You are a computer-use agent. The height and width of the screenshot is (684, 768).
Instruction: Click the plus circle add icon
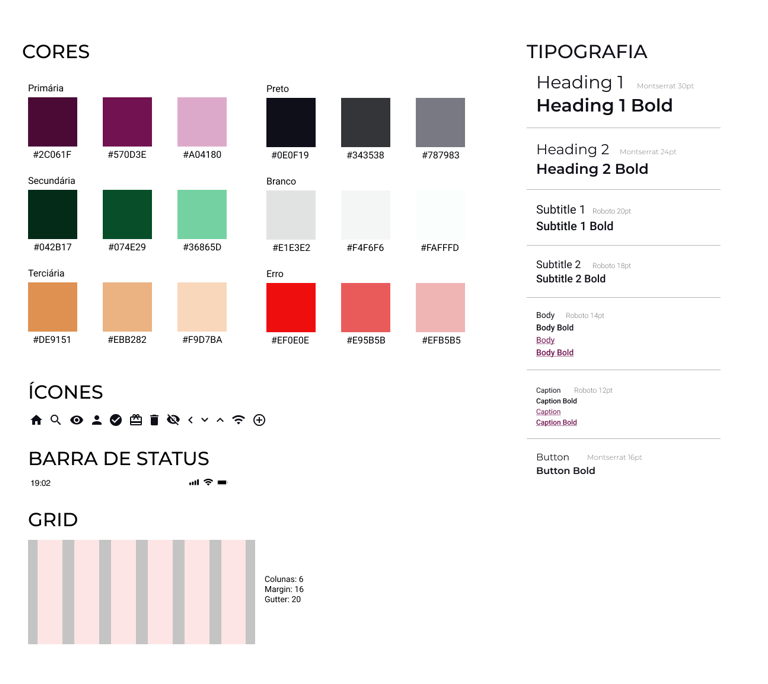(x=259, y=420)
